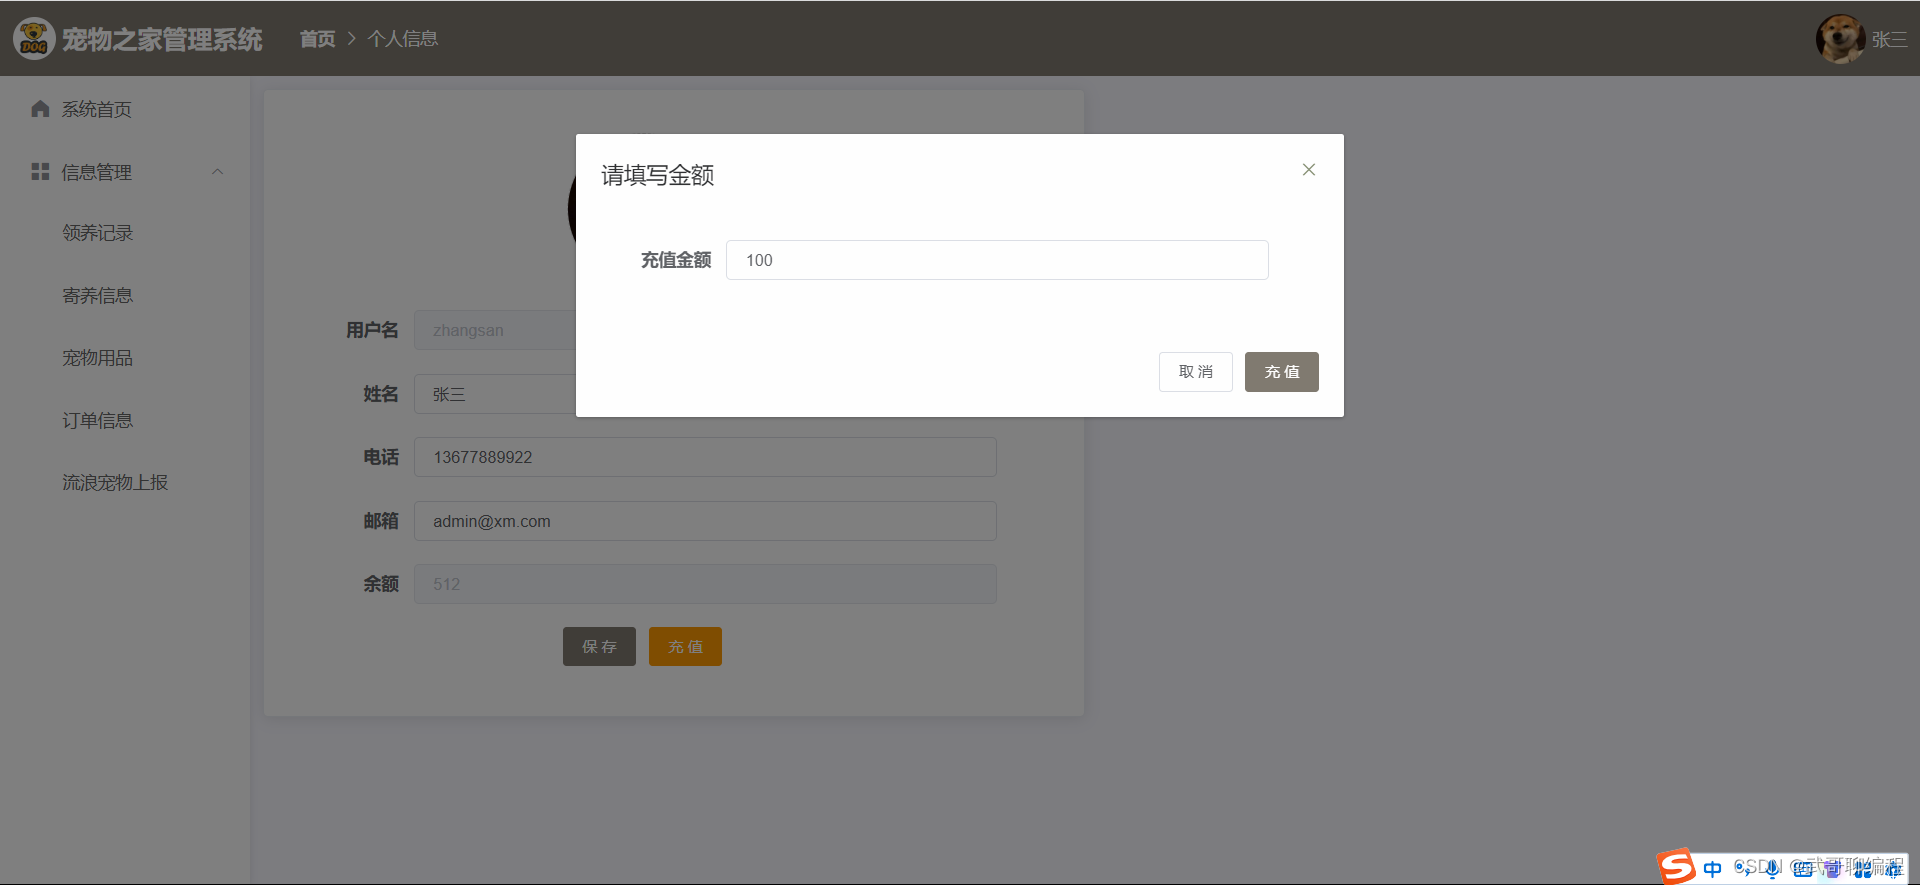Open 寄养信息 in the sidebar
This screenshot has height=885, width=1920.
(98, 296)
